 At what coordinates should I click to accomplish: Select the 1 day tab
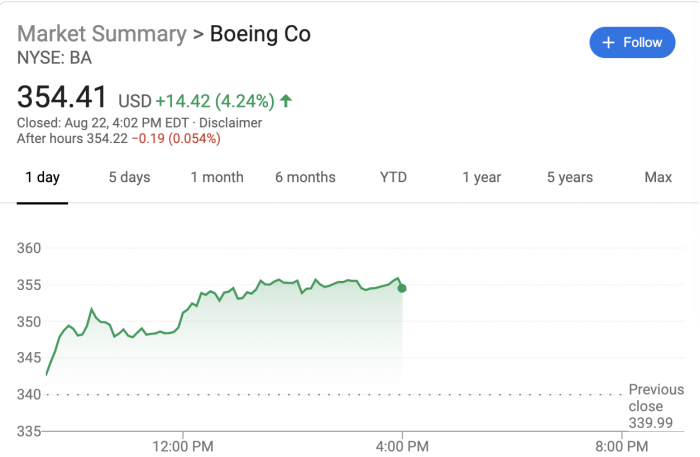point(42,177)
